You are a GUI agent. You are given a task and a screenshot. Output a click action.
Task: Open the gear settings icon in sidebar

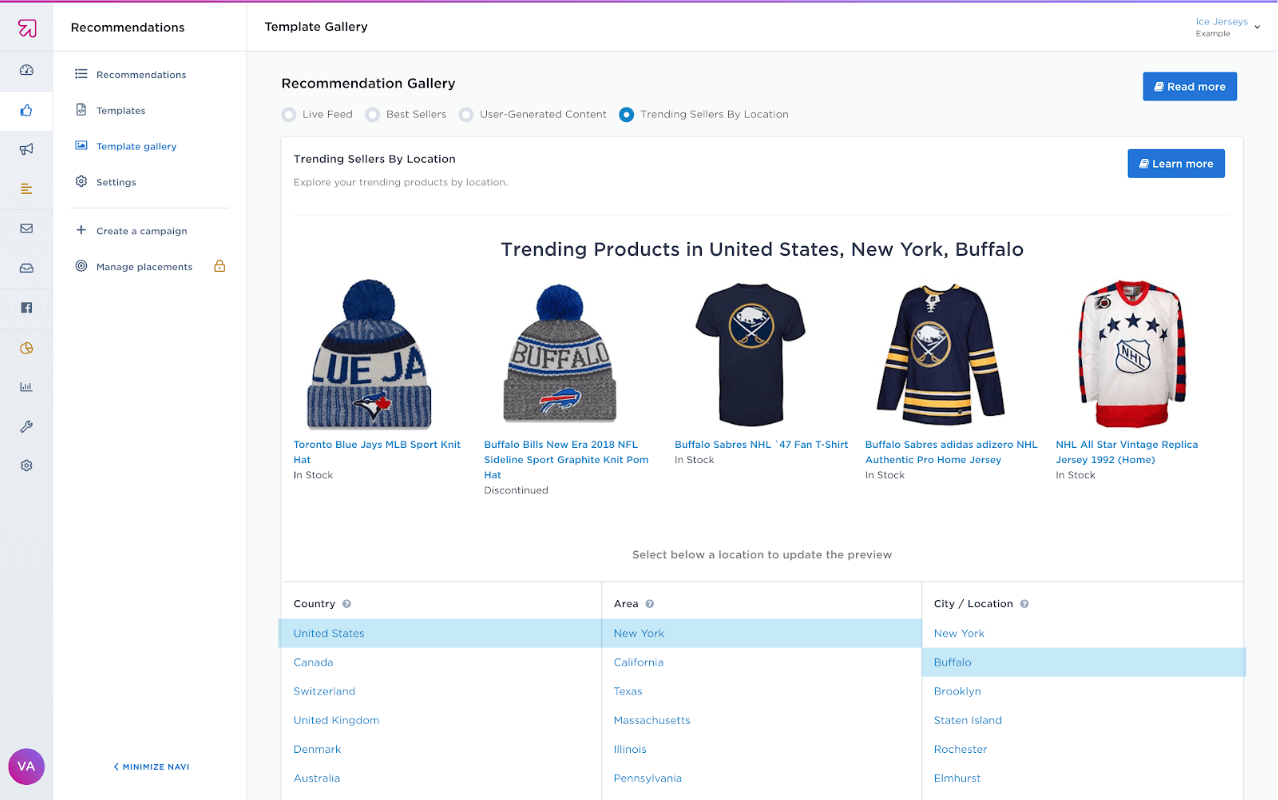27,466
